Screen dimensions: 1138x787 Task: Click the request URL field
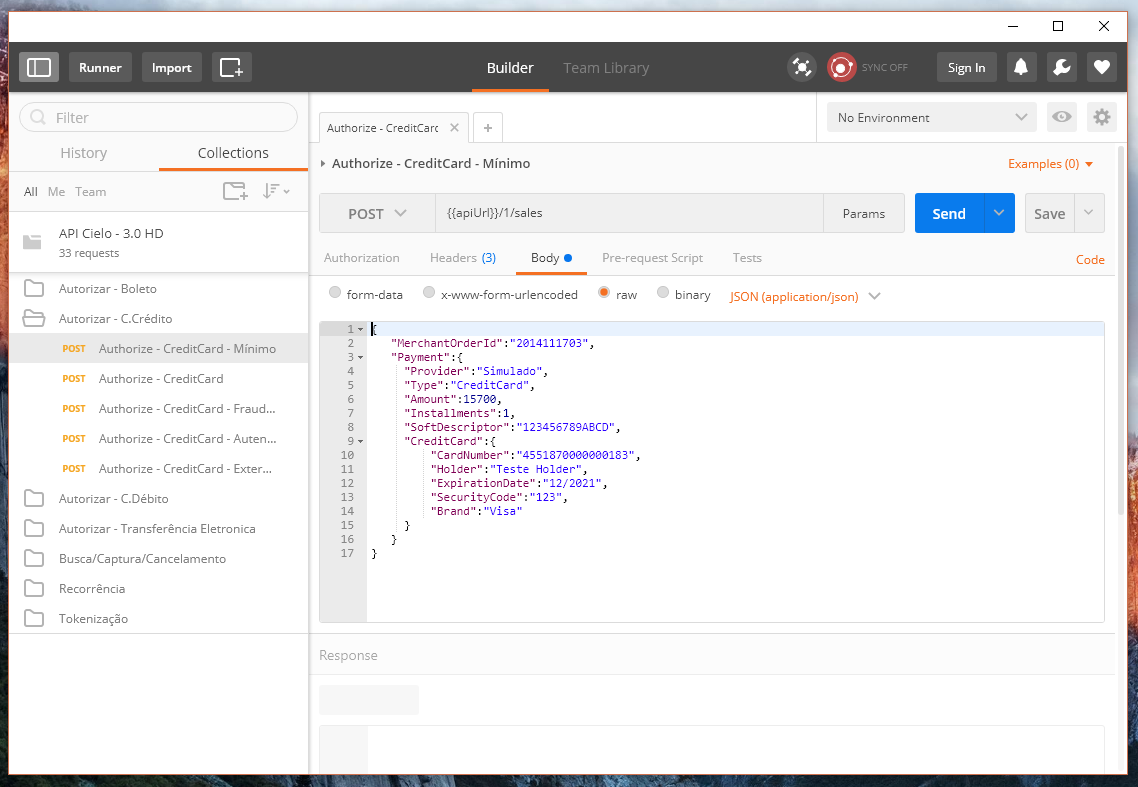[x=629, y=213]
